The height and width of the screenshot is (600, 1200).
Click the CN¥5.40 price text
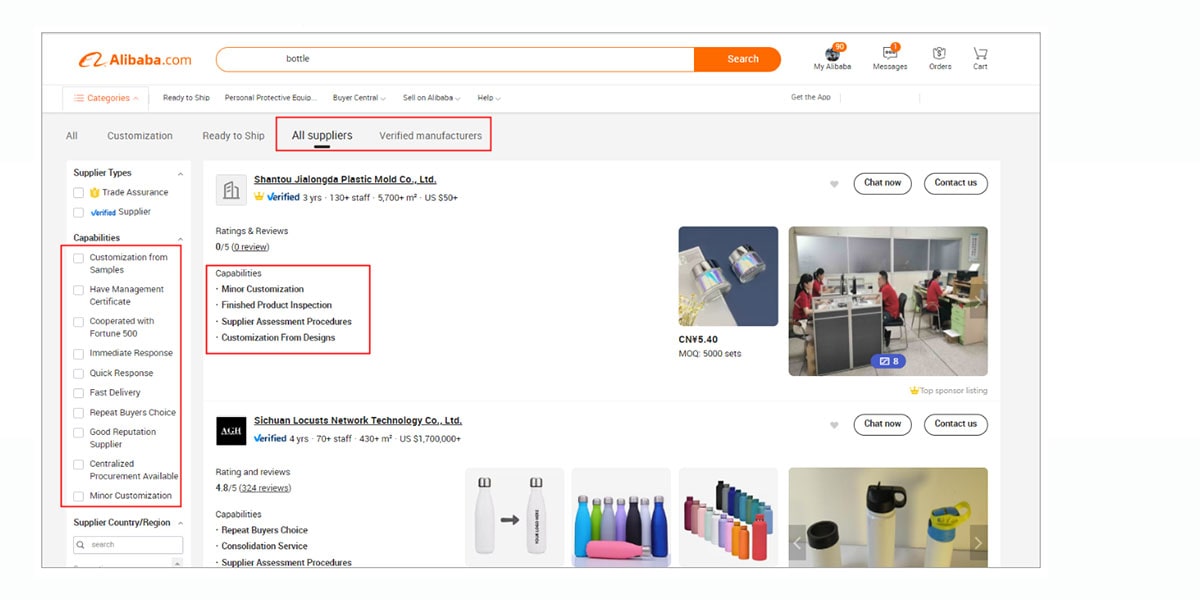click(x=698, y=340)
